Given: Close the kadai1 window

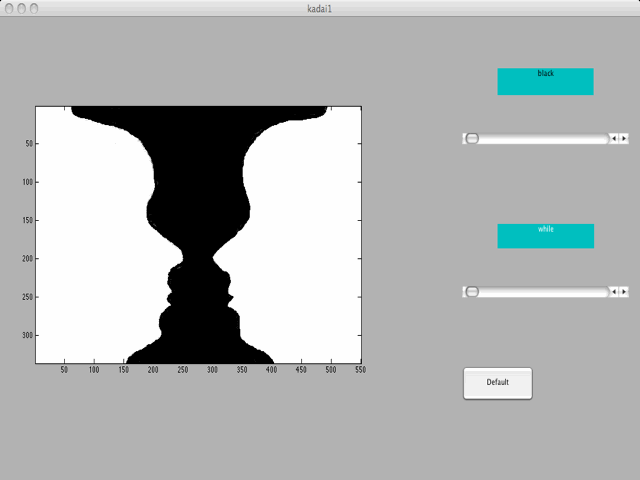Looking at the screenshot, I should click(9, 8).
